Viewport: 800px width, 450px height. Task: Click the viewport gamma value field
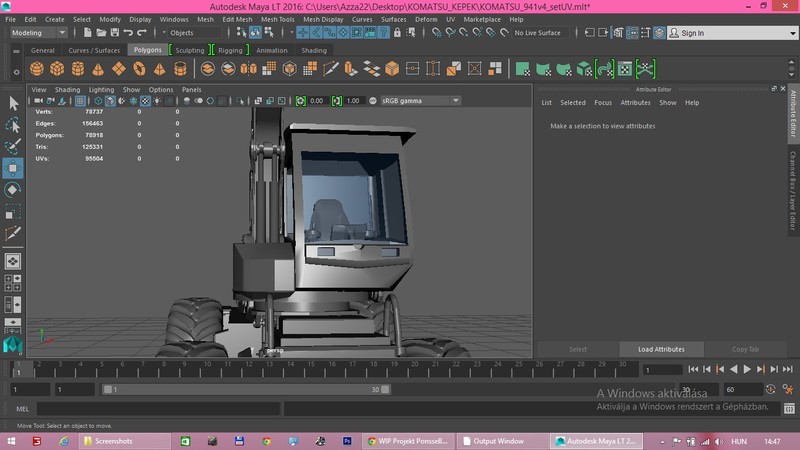[353, 101]
